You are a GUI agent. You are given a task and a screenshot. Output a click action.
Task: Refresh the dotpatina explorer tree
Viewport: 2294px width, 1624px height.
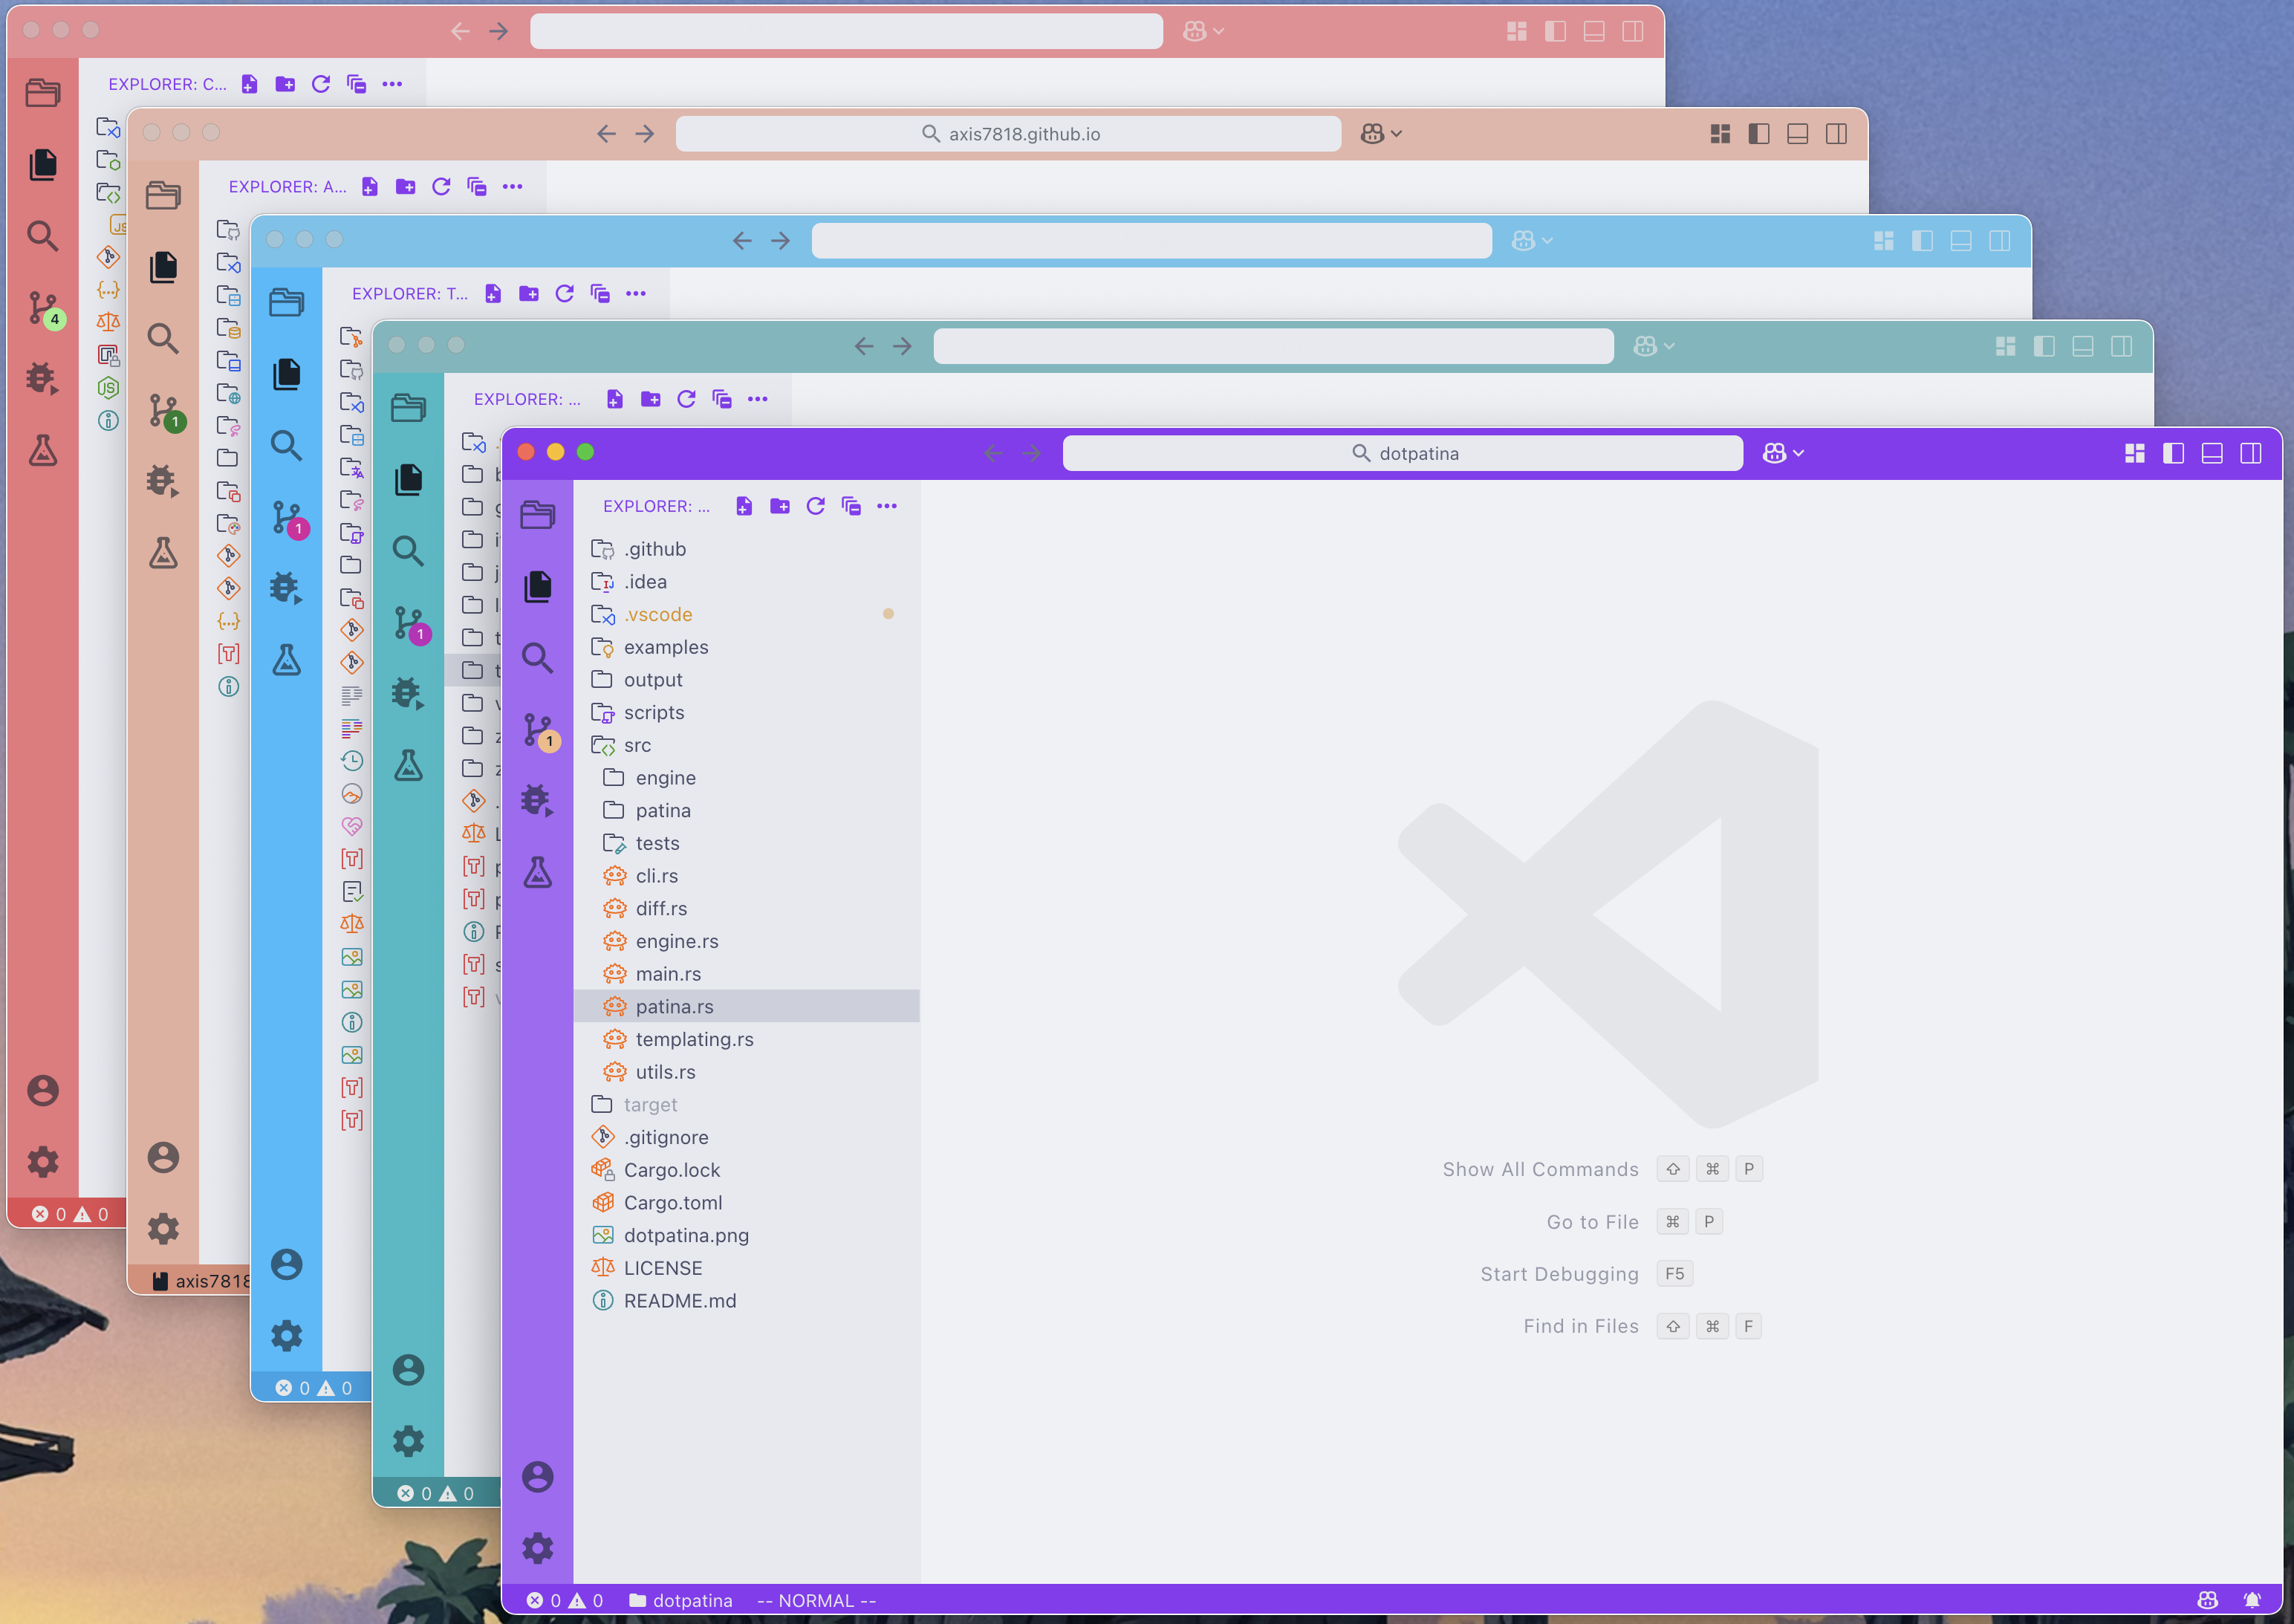point(816,506)
